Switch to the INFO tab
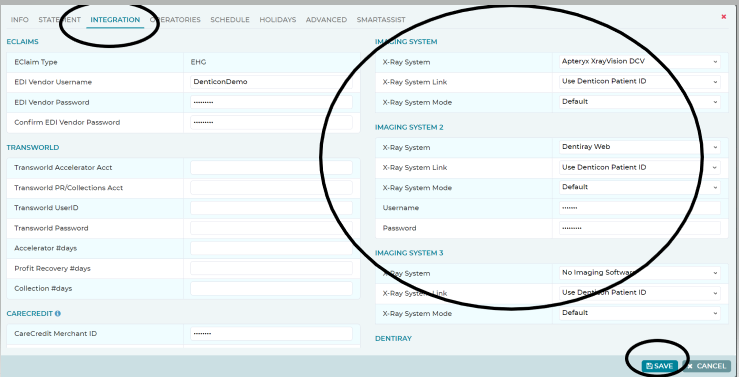This screenshot has width=739, height=377. pyautogui.click(x=20, y=20)
